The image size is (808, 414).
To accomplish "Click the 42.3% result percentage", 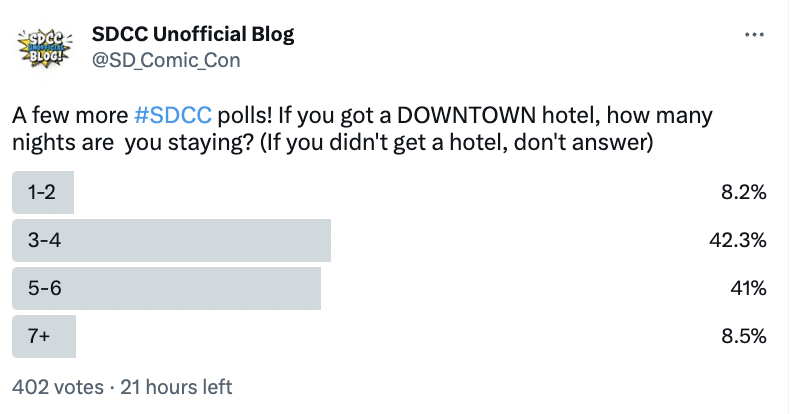I will coord(738,240).
